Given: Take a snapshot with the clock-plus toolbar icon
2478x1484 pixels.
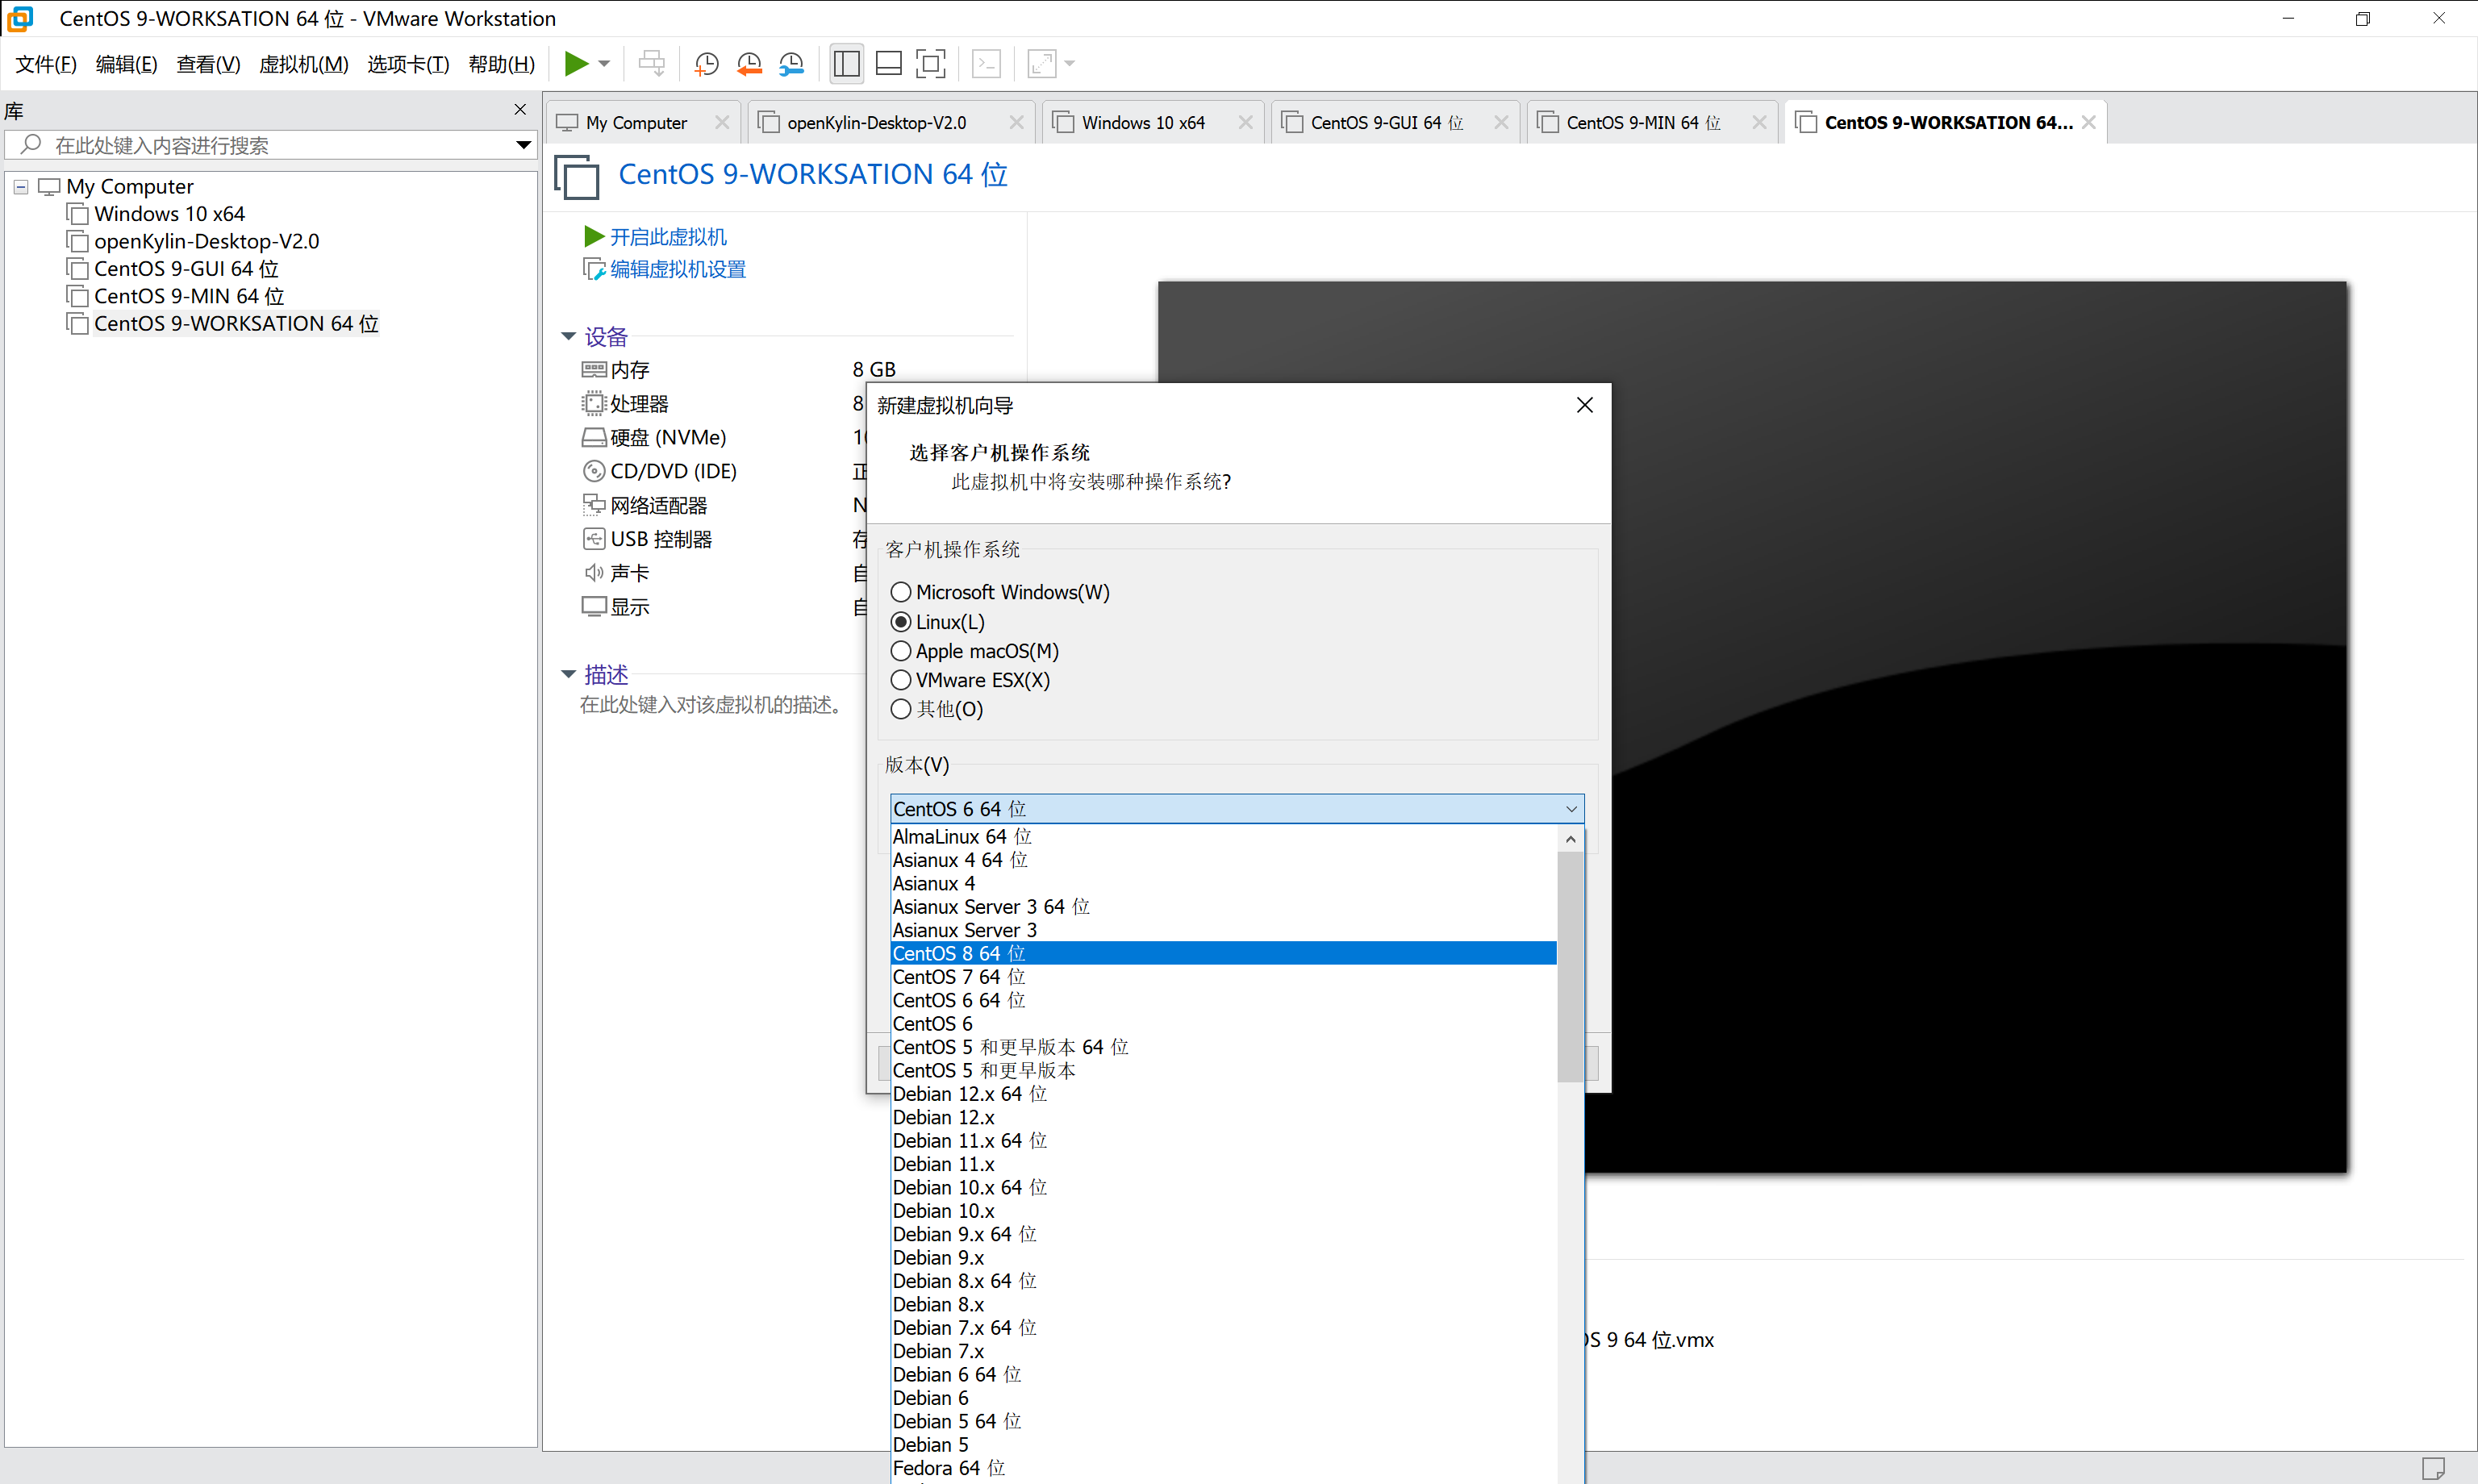Looking at the screenshot, I should (706, 64).
